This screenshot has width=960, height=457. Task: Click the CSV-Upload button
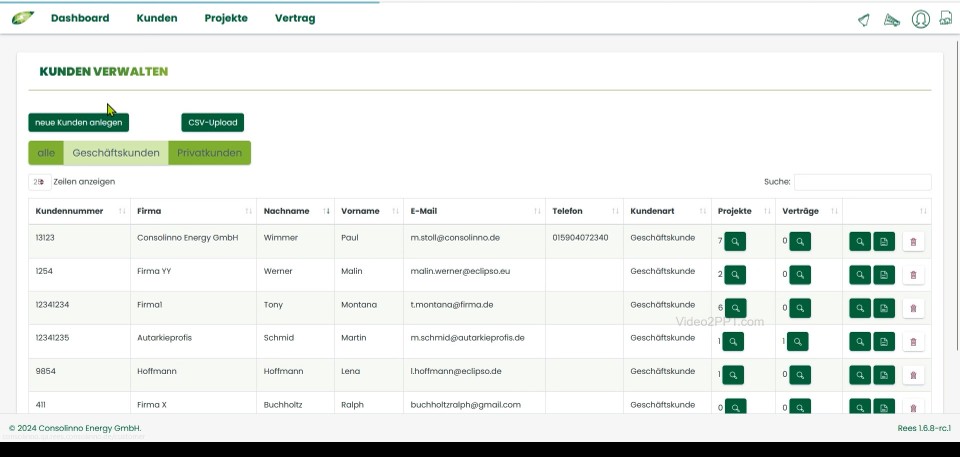[x=212, y=122]
